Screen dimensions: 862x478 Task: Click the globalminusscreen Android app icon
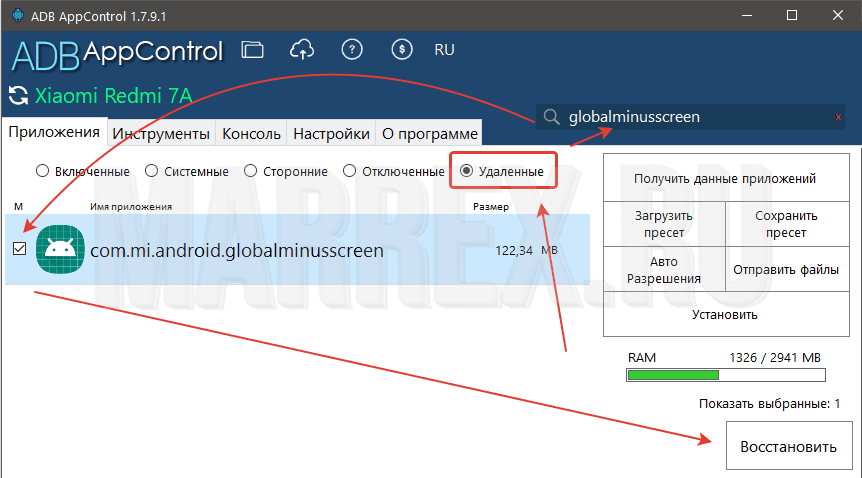click(60, 249)
